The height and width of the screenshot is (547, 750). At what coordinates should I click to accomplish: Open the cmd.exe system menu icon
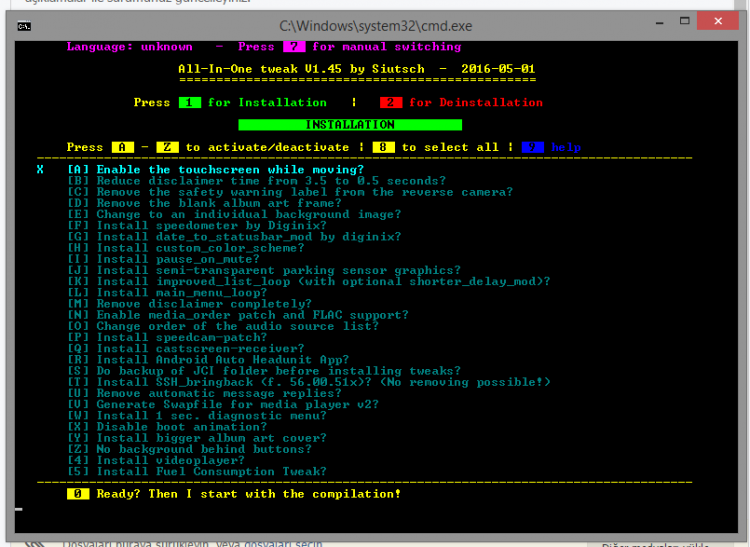tap(22, 25)
